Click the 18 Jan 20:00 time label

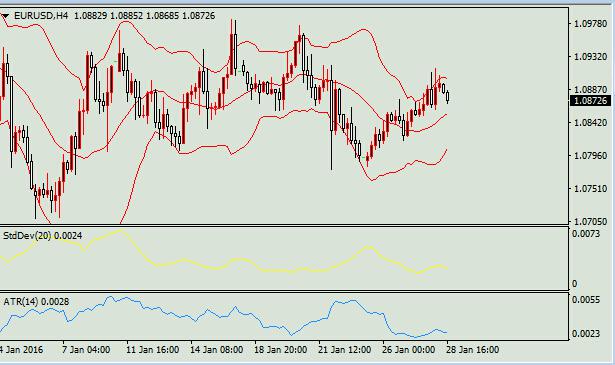(280, 350)
